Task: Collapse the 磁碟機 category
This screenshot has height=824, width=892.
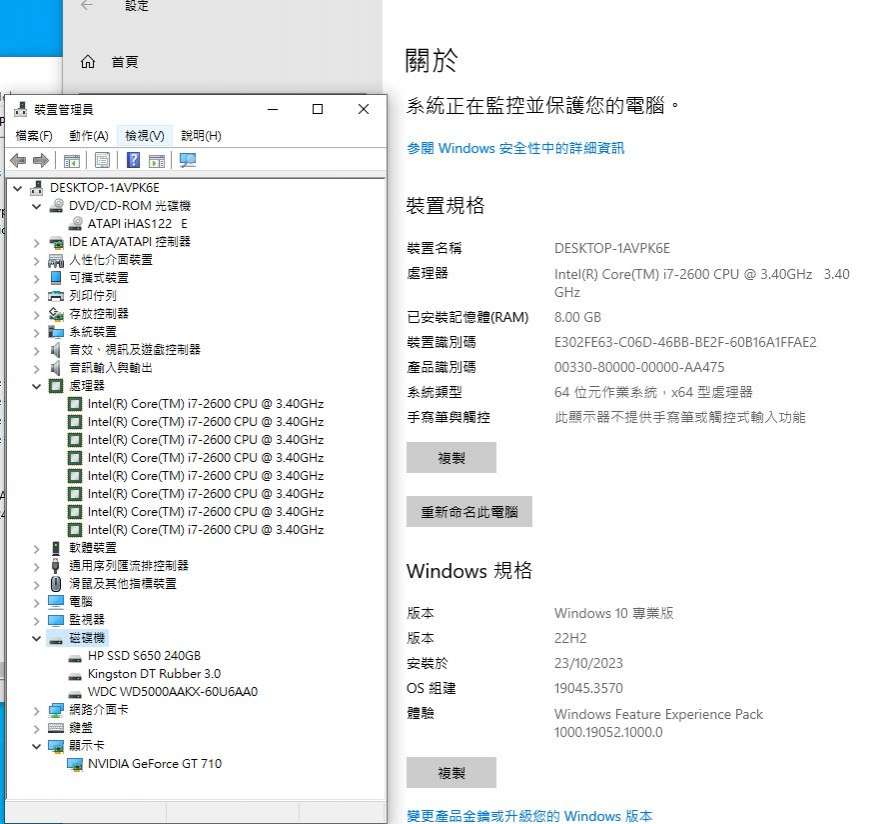Action: [x=36, y=638]
